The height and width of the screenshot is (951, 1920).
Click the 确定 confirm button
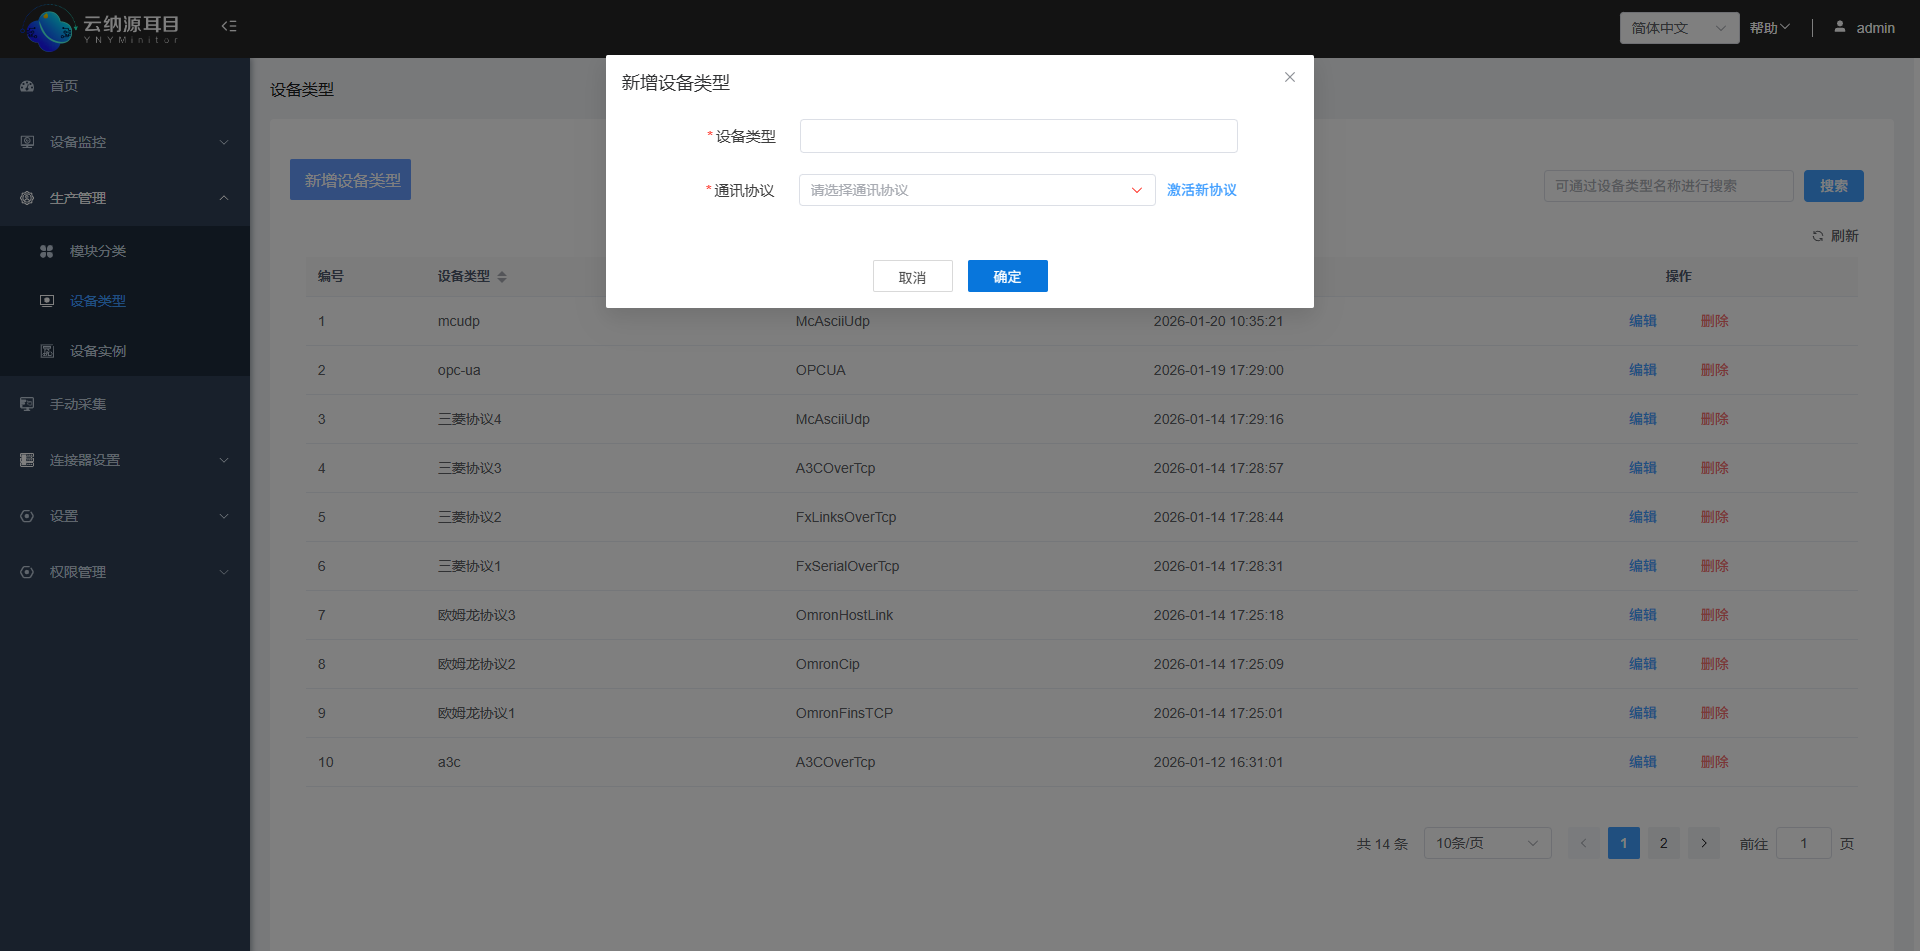pyautogui.click(x=1007, y=276)
